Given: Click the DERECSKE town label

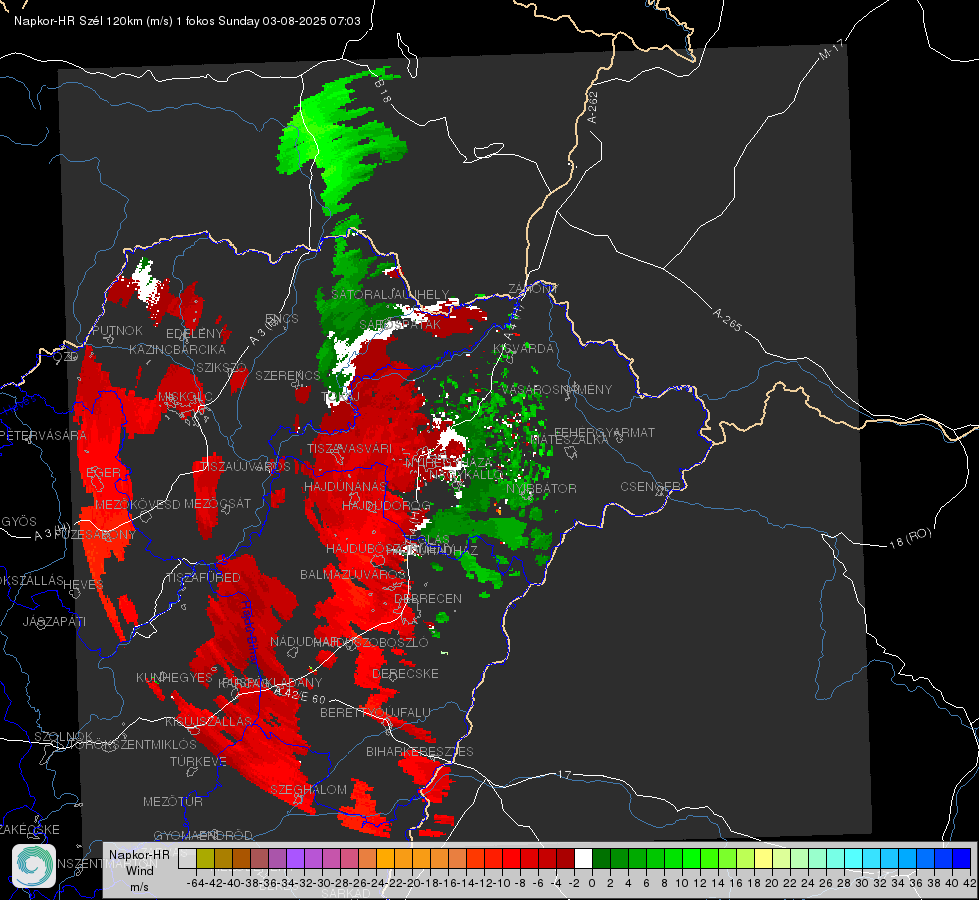Looking at the screenshot, I should pos(405,674).
